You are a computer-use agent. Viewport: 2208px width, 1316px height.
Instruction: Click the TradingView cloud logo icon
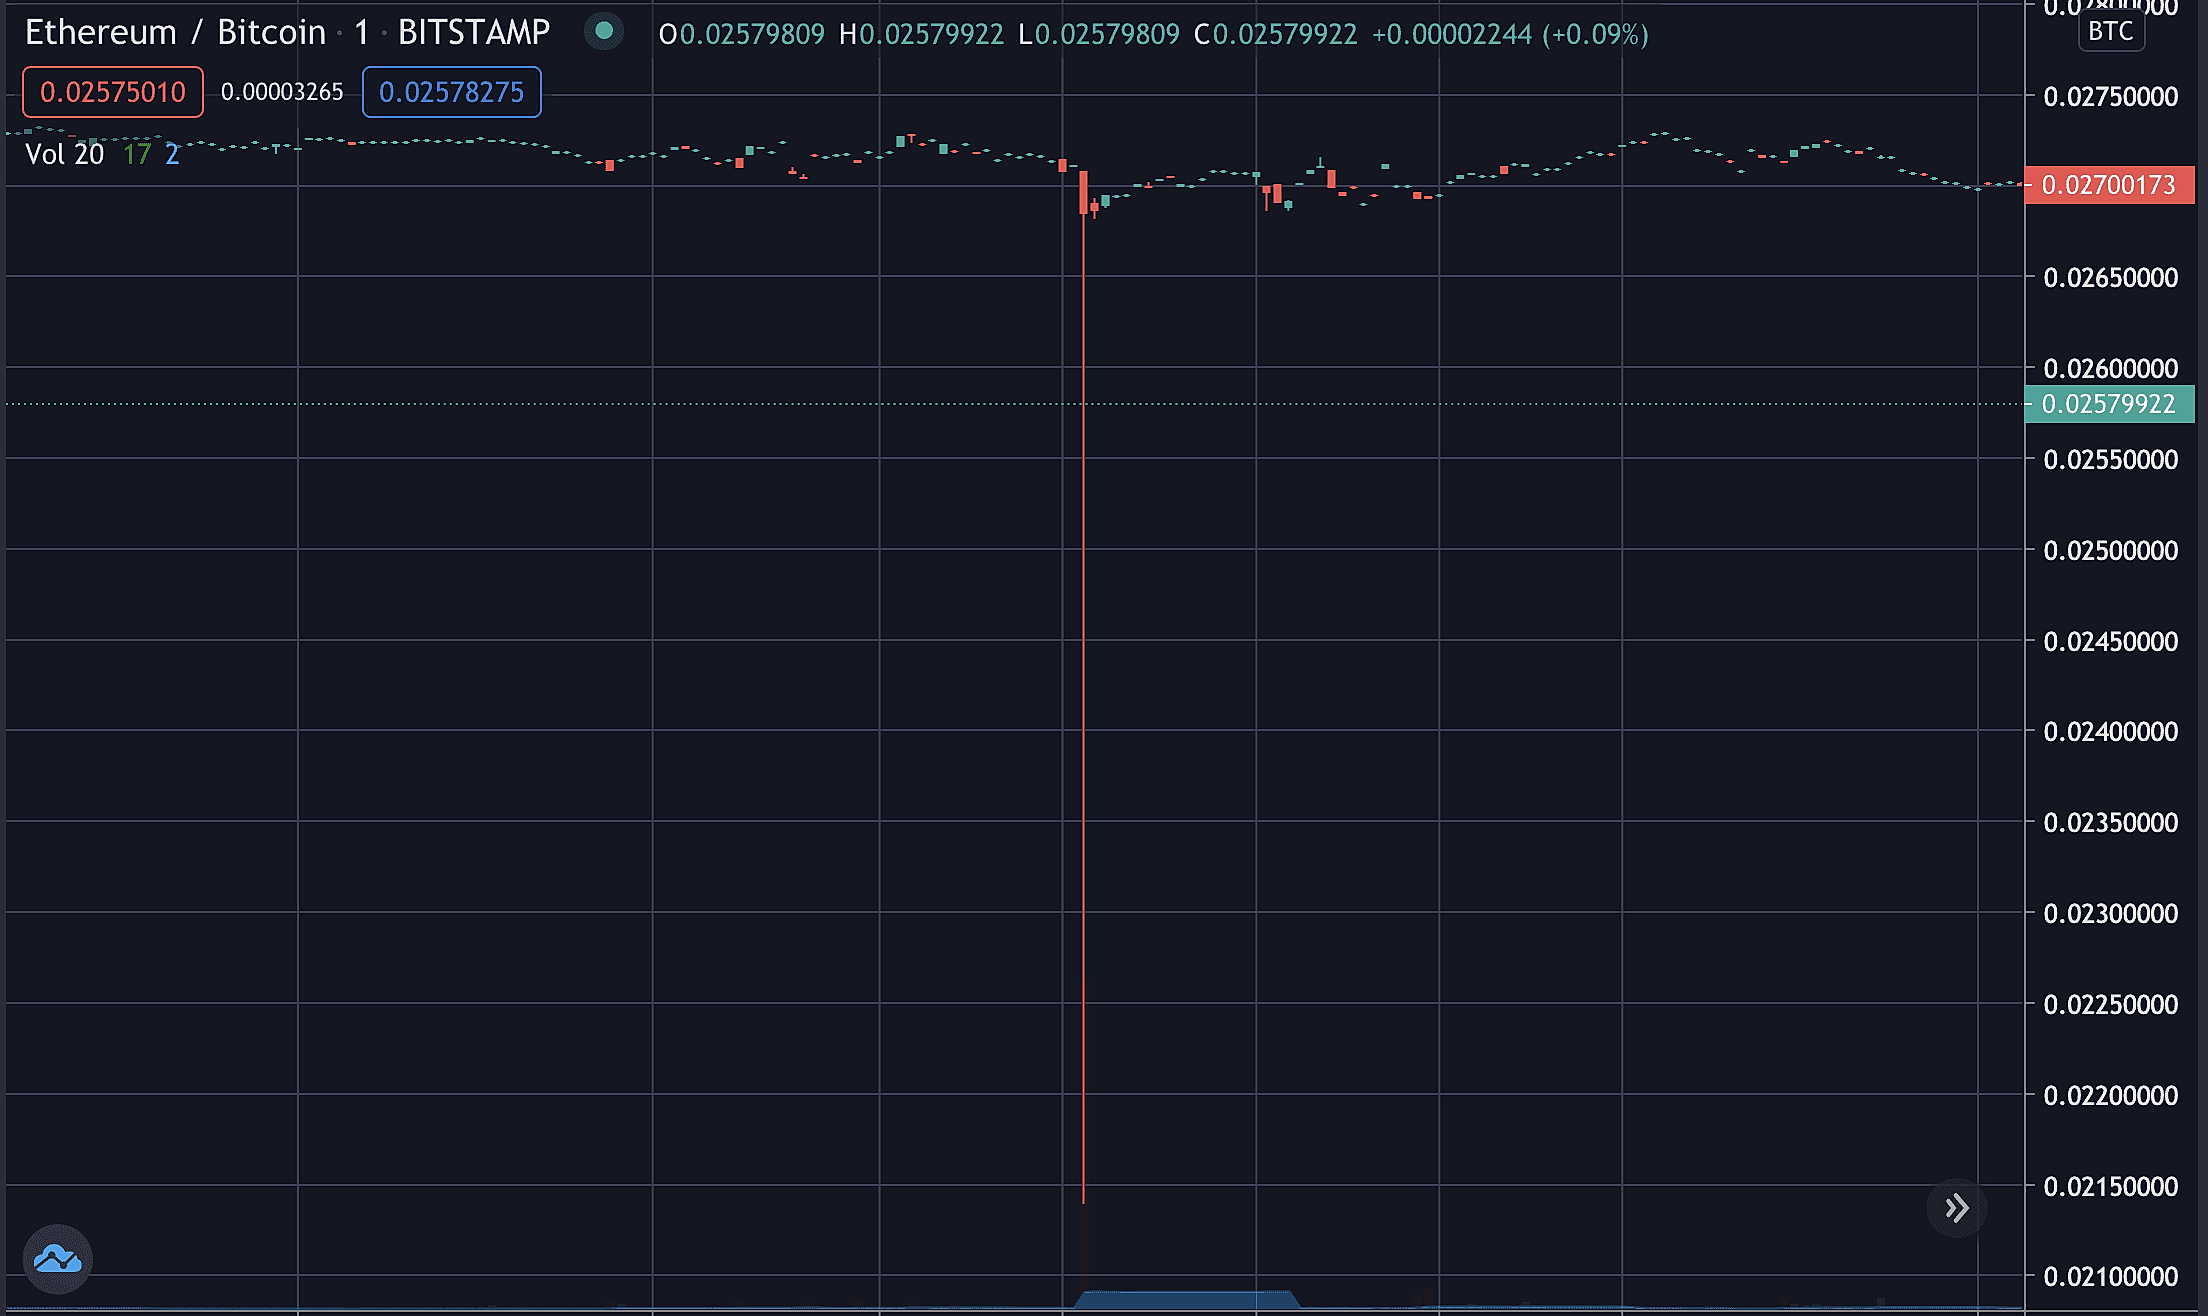tap(57, 1259)
